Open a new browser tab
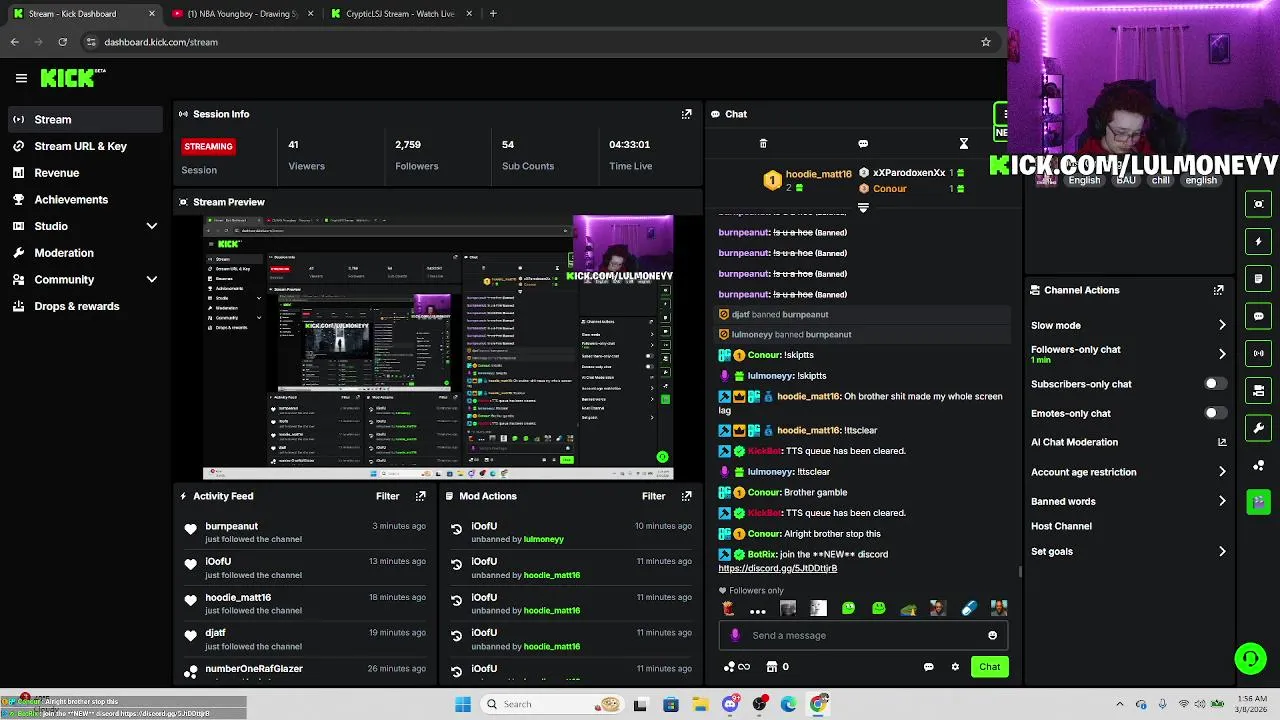Image resolution: width=1280 pixels, height=720 pixels. click(x=493, y=14)
